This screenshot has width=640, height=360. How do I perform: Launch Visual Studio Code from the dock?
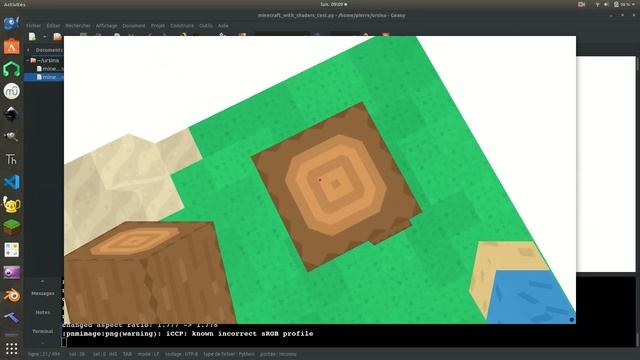click(11, 182)
